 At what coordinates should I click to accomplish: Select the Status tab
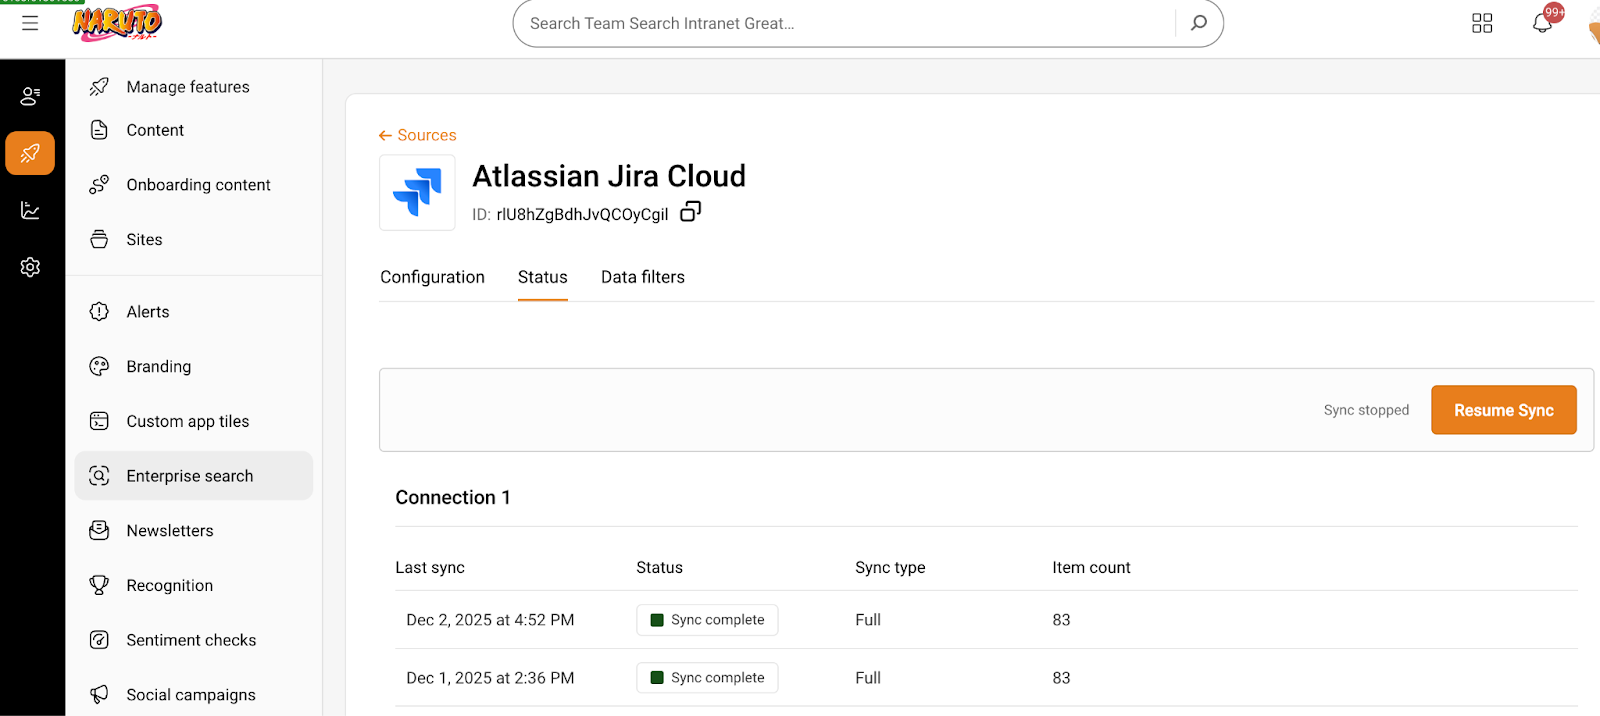tap(542, 277)
